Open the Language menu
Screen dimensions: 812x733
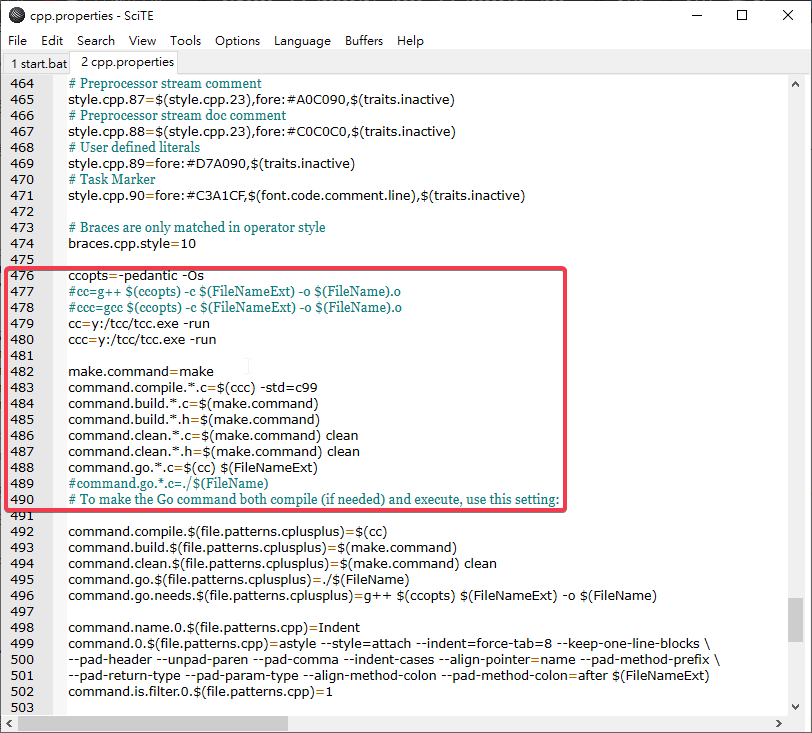click(302, 40)
